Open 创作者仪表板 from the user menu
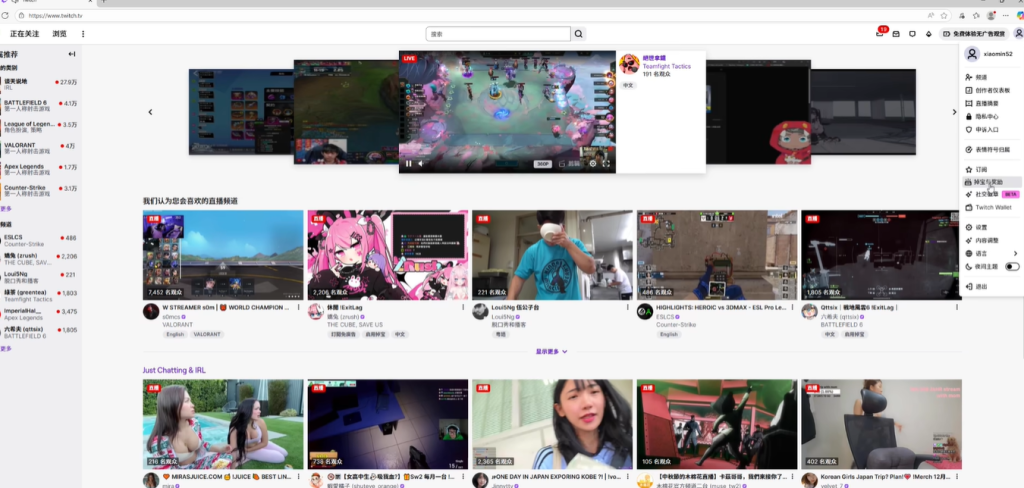 click(994, 90)
